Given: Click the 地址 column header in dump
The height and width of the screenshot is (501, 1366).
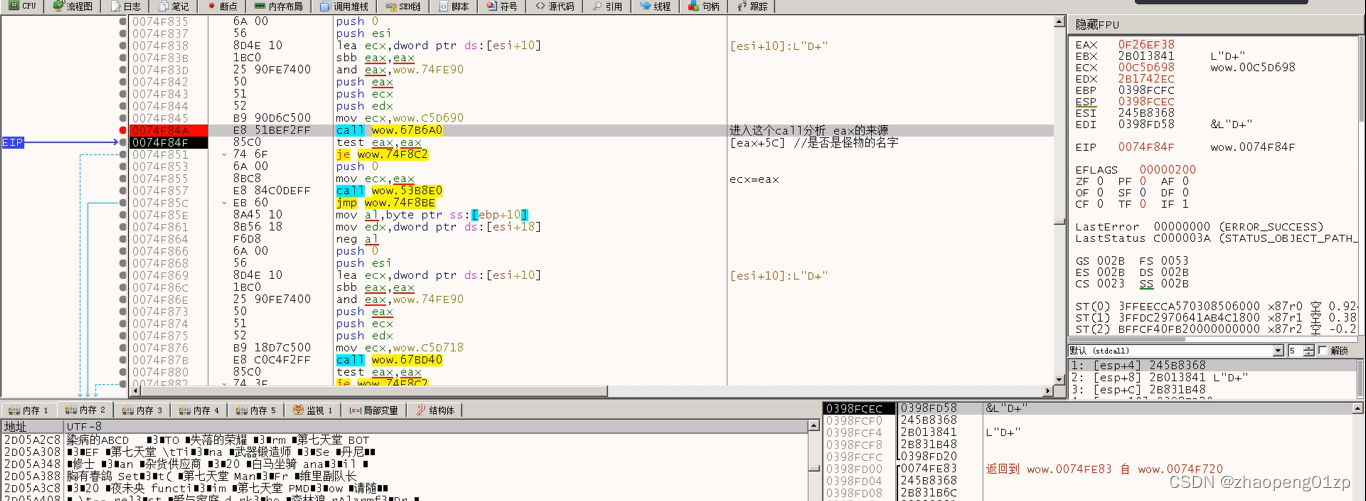Looking at the screenshot, I should point(32,426).
